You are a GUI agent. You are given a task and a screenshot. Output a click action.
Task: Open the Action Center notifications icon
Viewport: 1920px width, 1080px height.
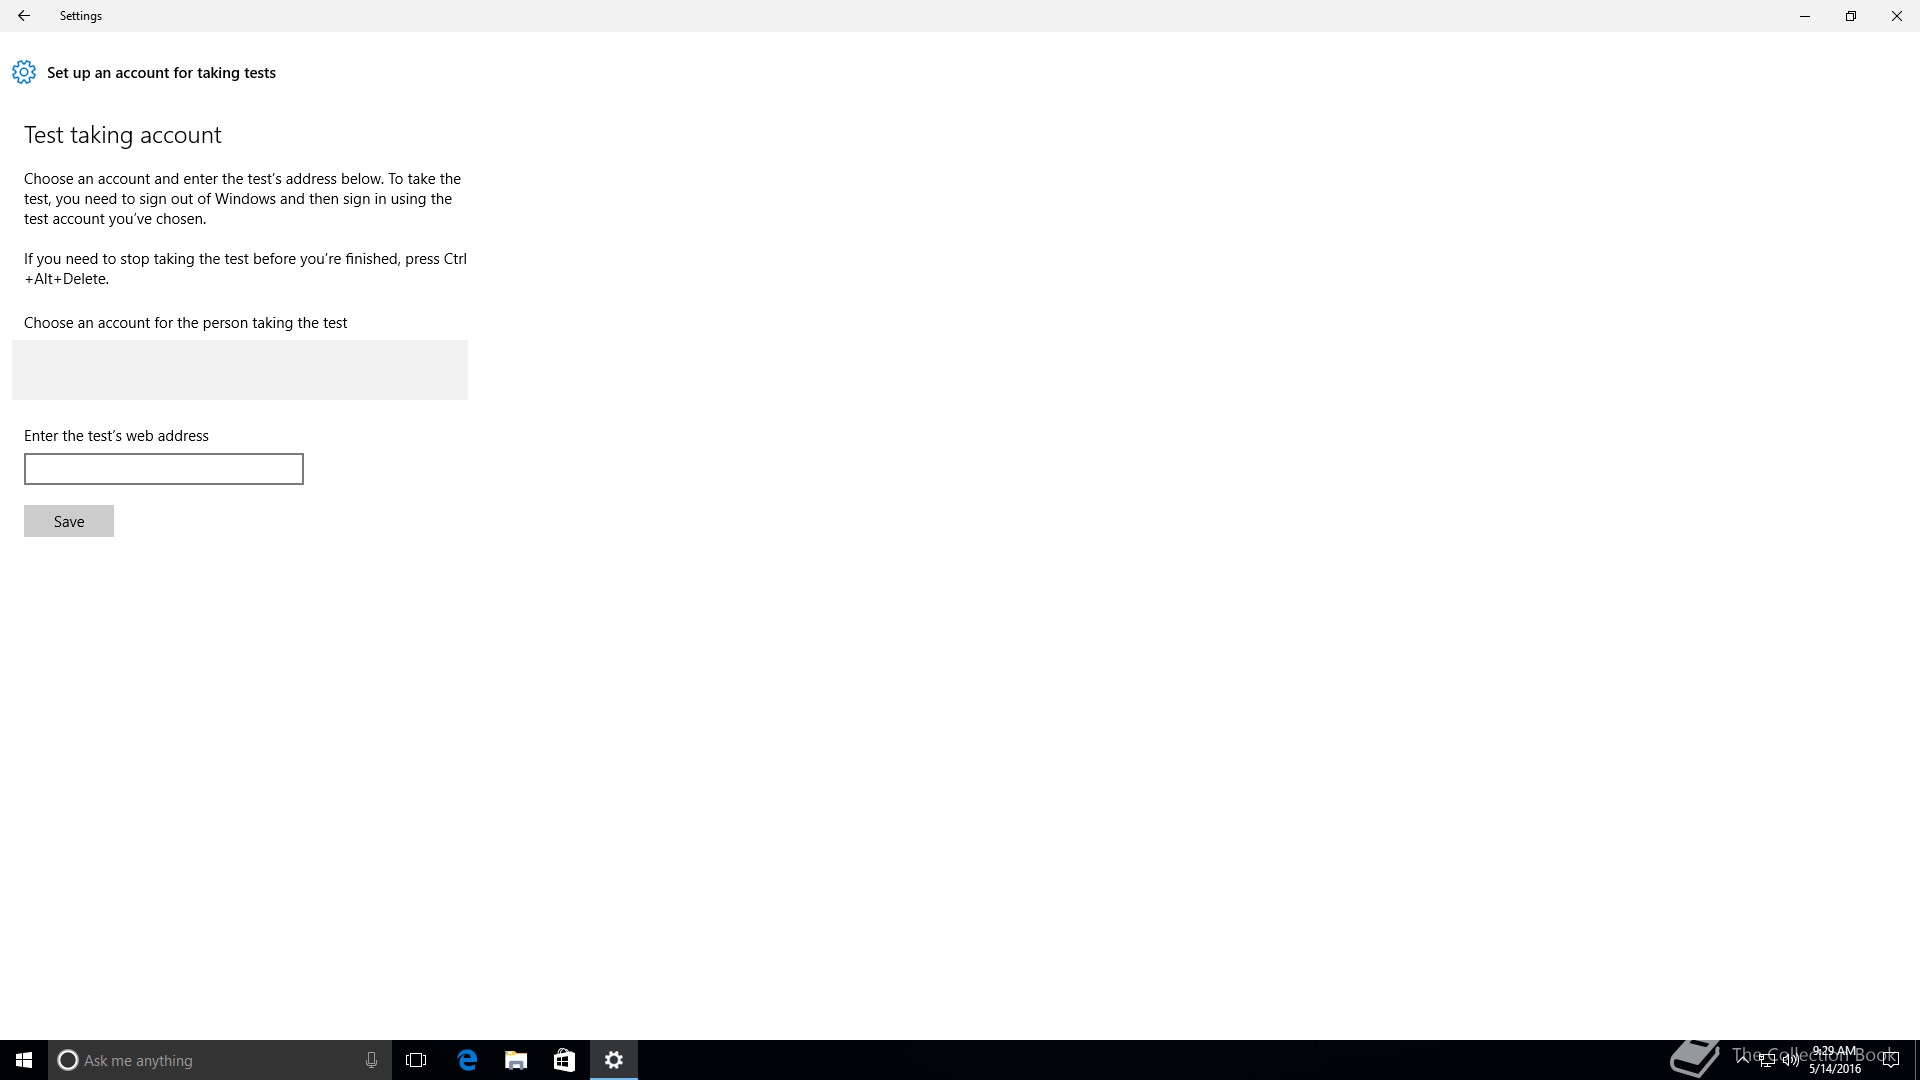point(1890,1060)
